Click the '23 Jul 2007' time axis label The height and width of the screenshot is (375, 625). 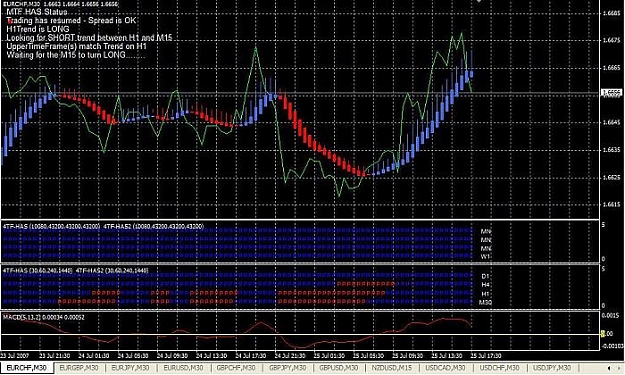[14, 355]
